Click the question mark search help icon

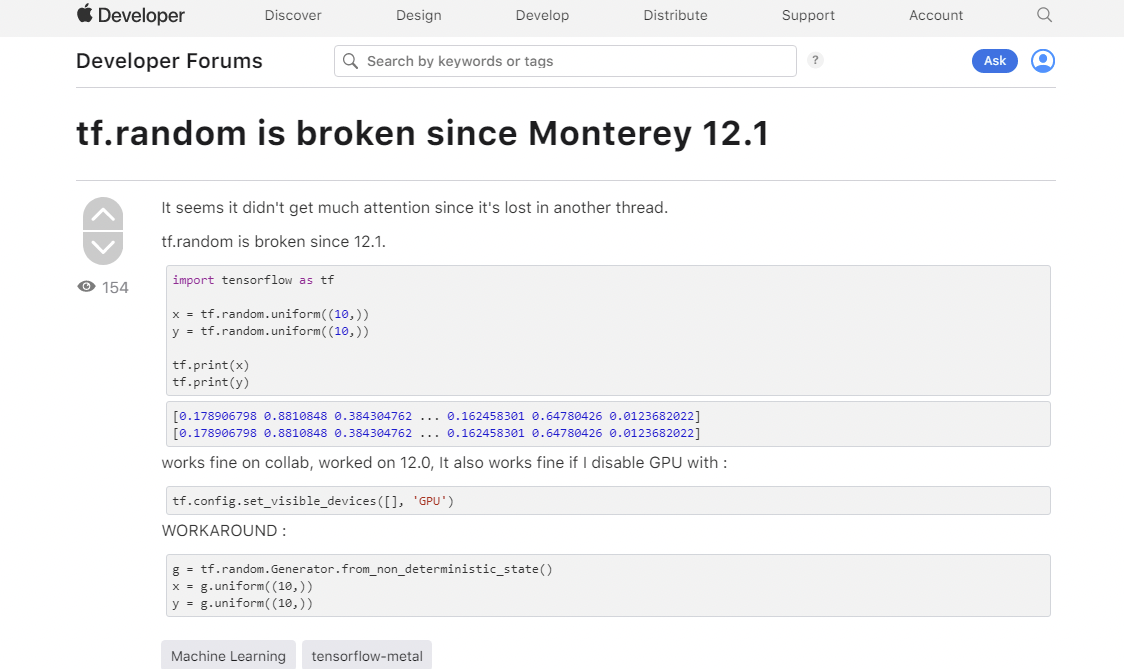(x=816, y=60)
